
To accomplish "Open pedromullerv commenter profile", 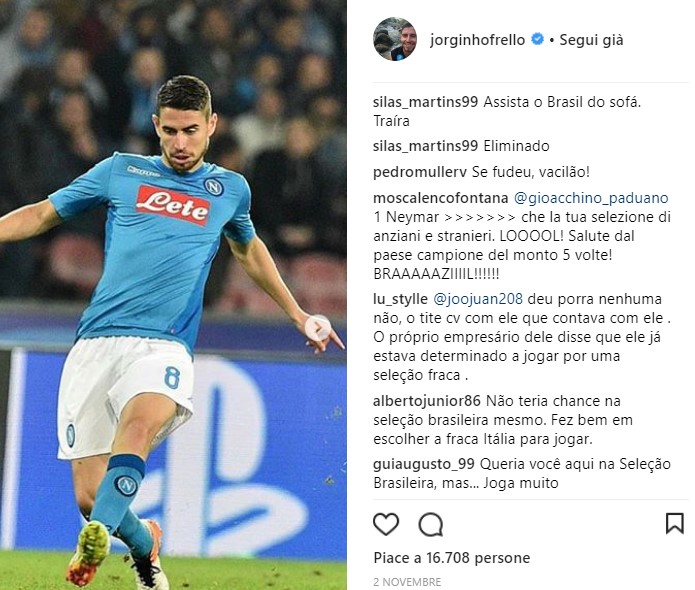I will [420, 172].
